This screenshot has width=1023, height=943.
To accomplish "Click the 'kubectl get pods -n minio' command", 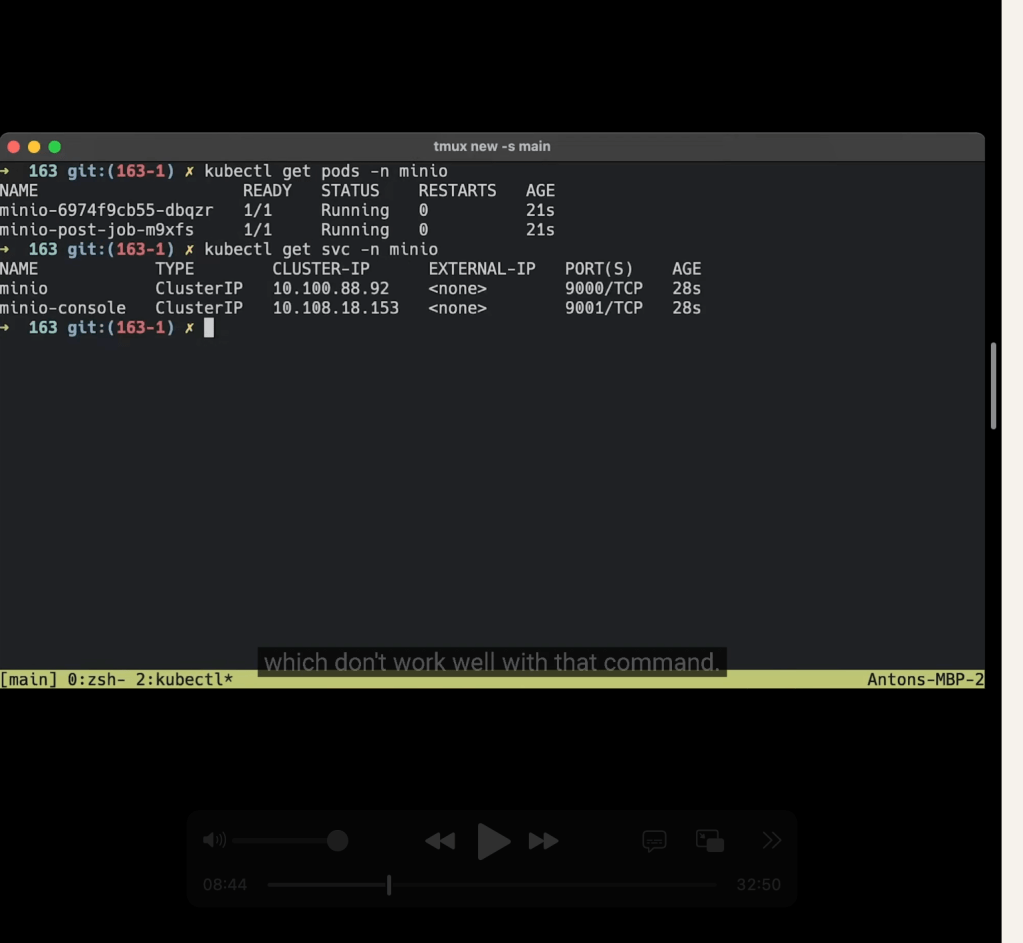I will (326, 171).
